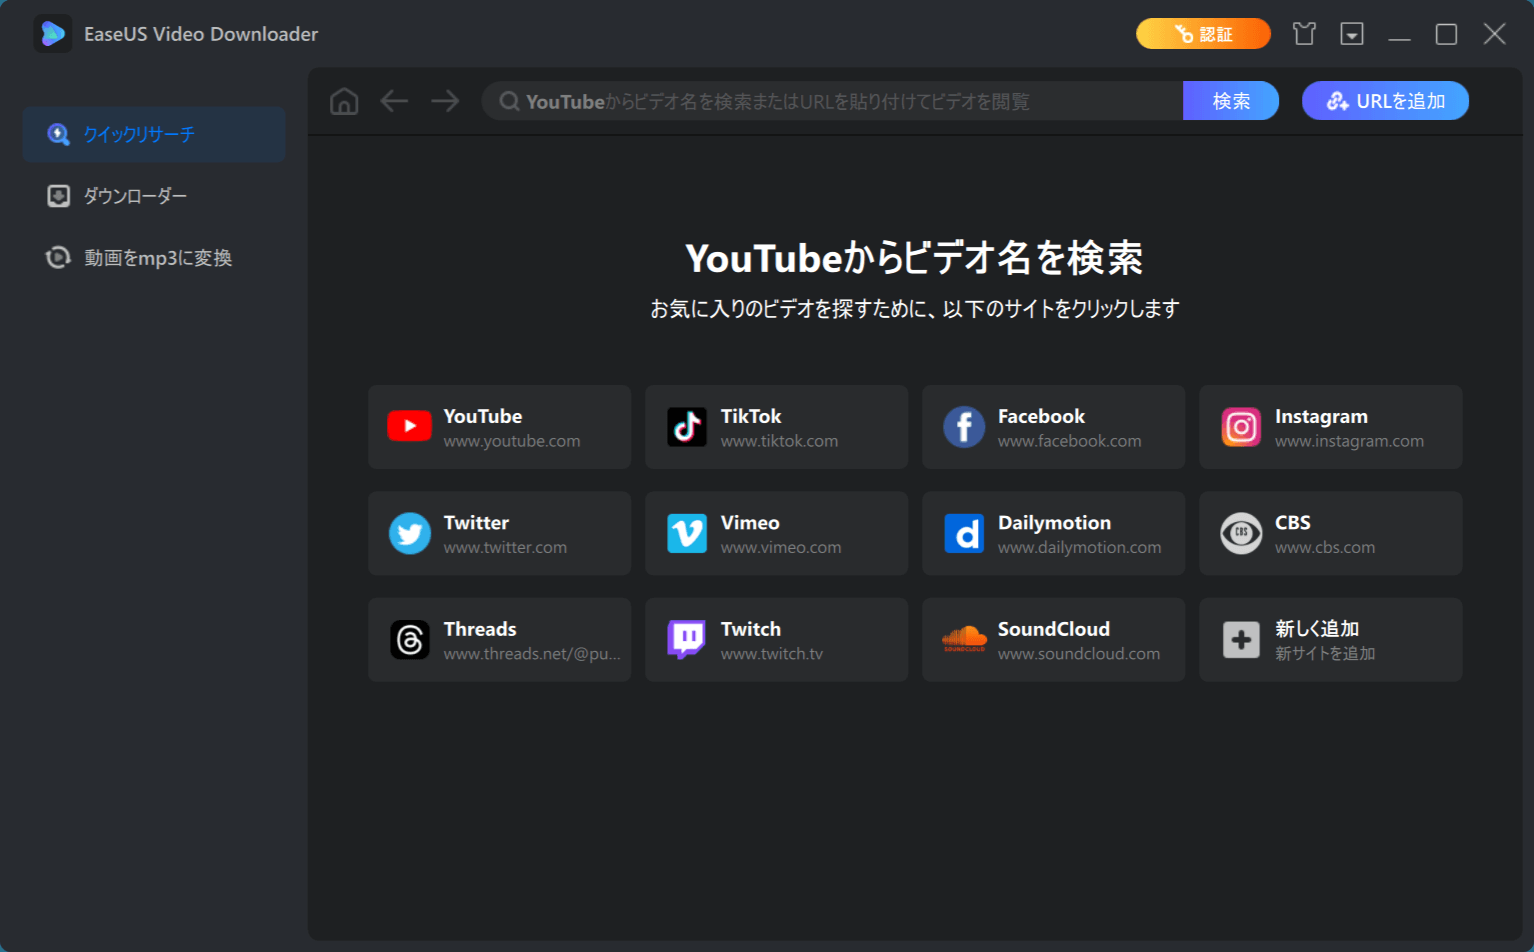Focus the YouTube search URL input field

832,101
